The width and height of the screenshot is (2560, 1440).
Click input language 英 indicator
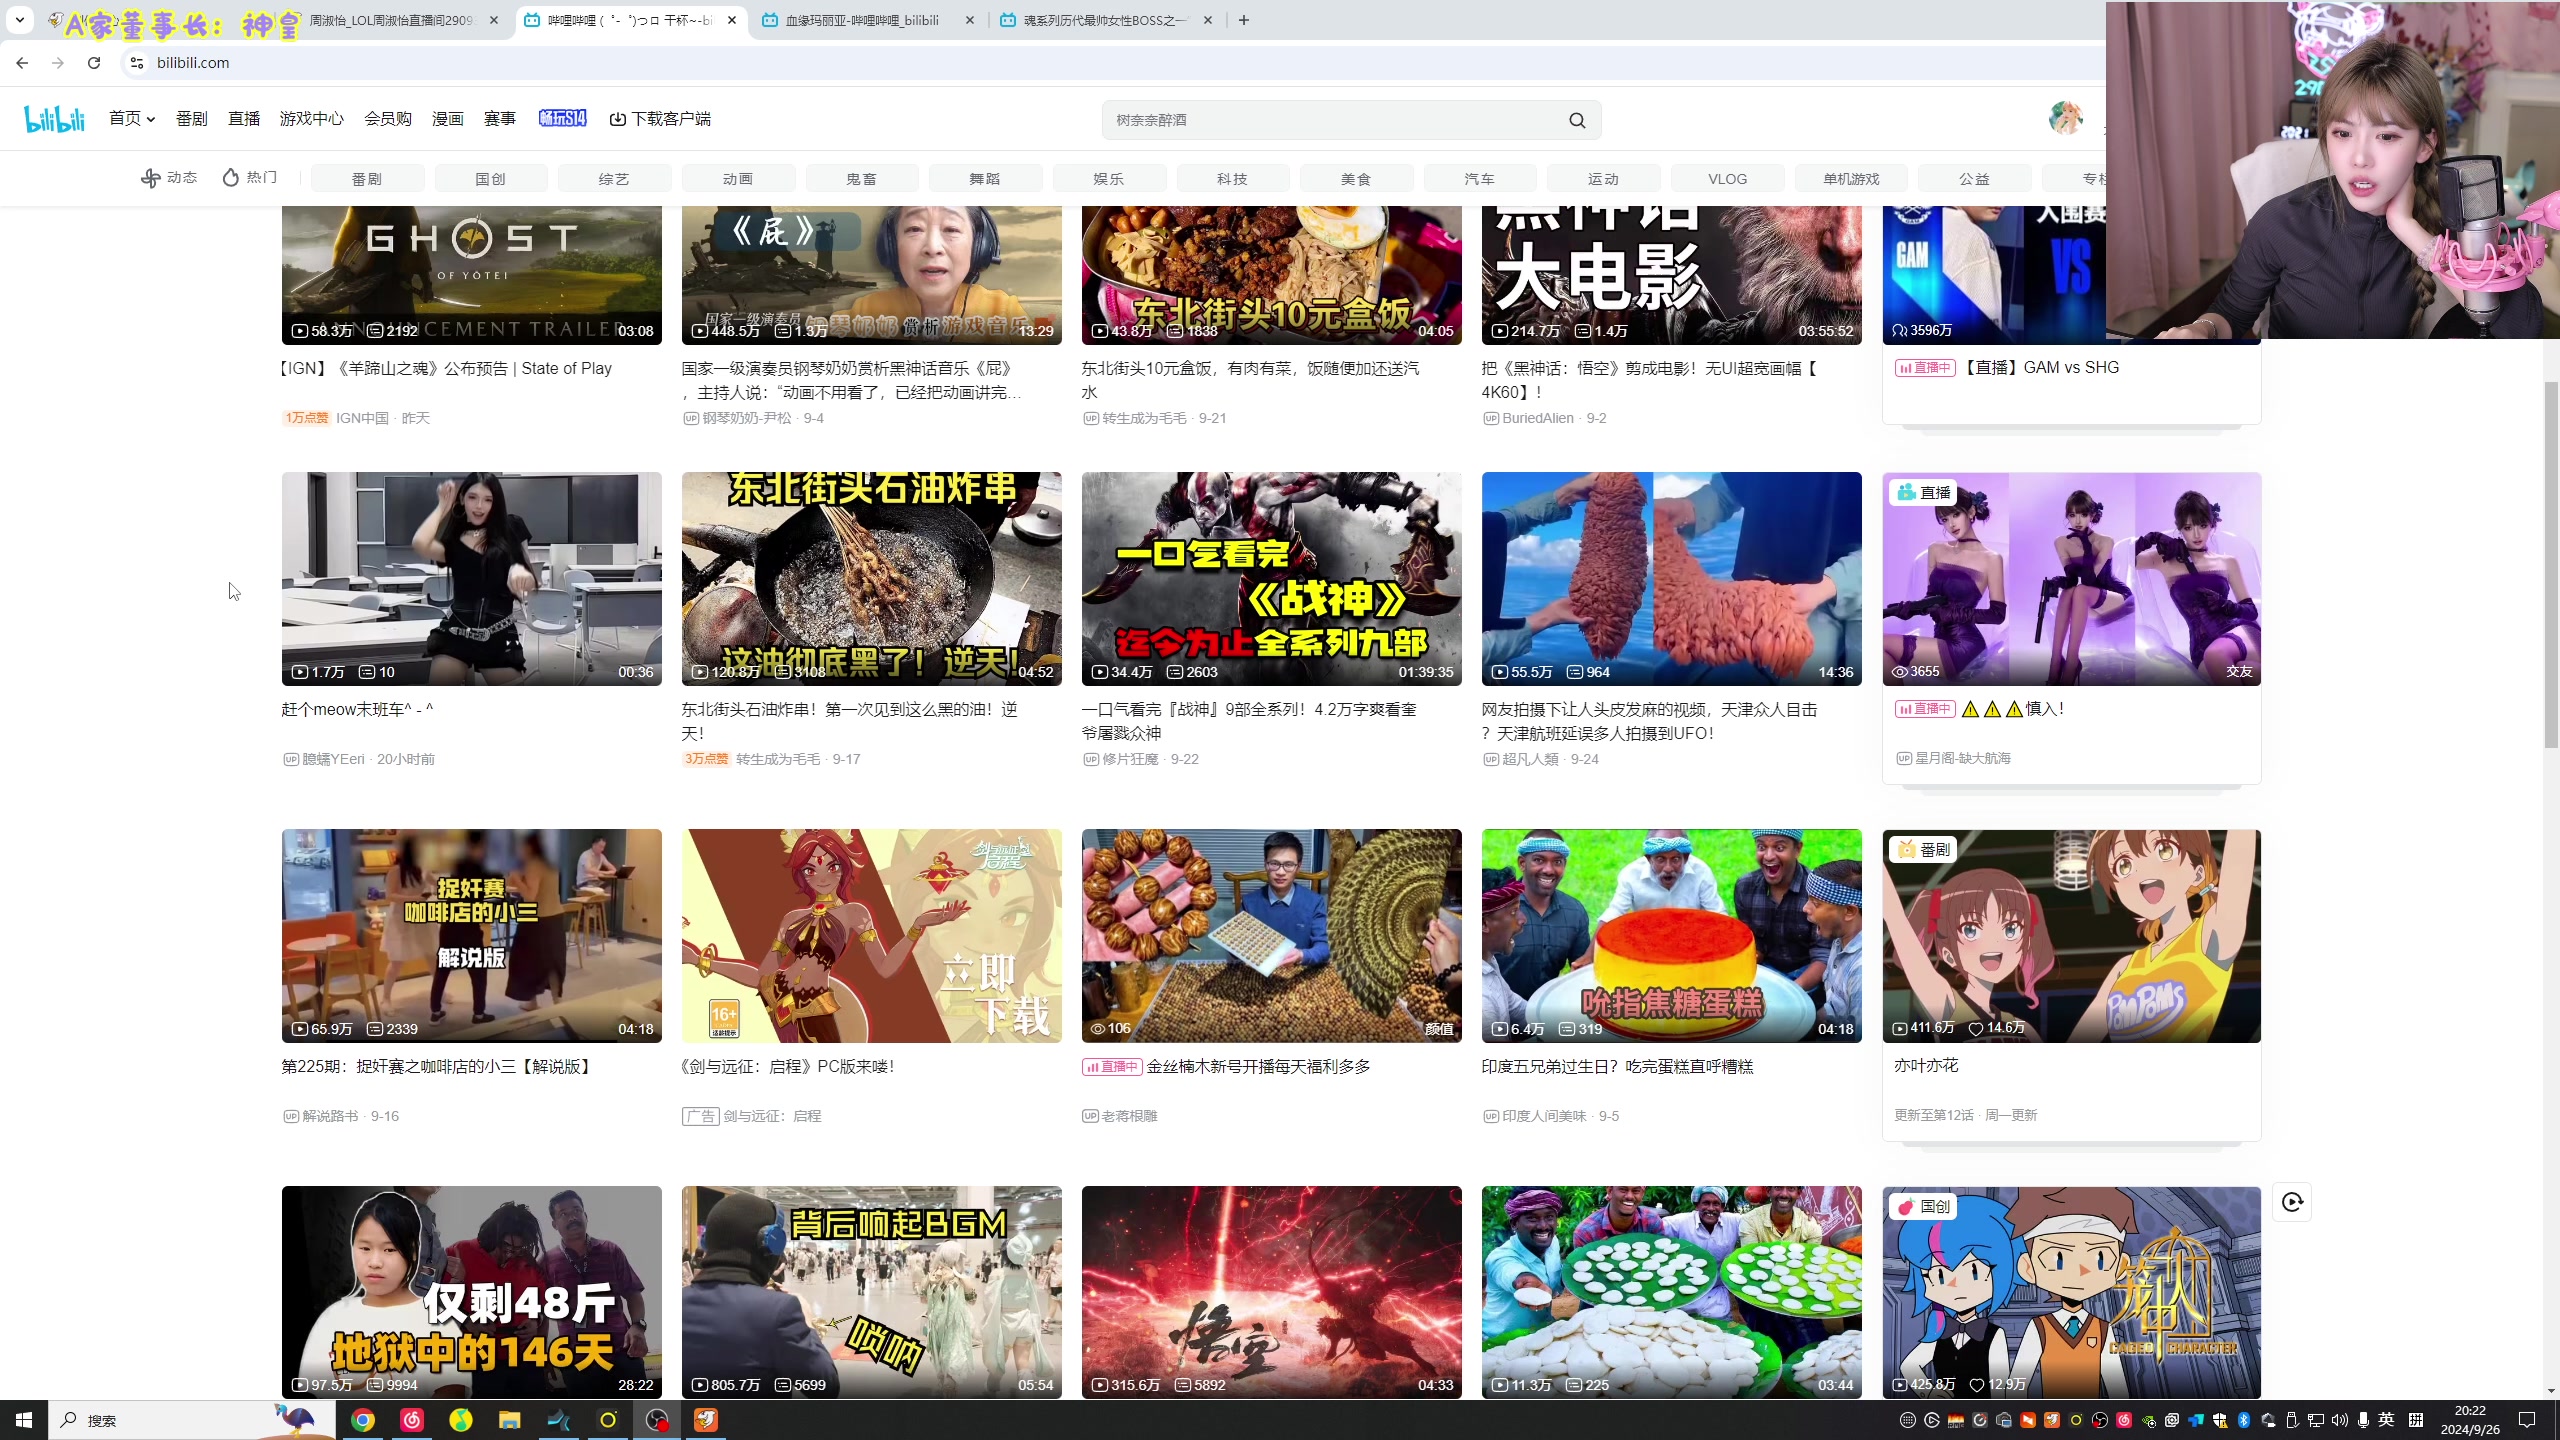(x=2387, y=1420)
